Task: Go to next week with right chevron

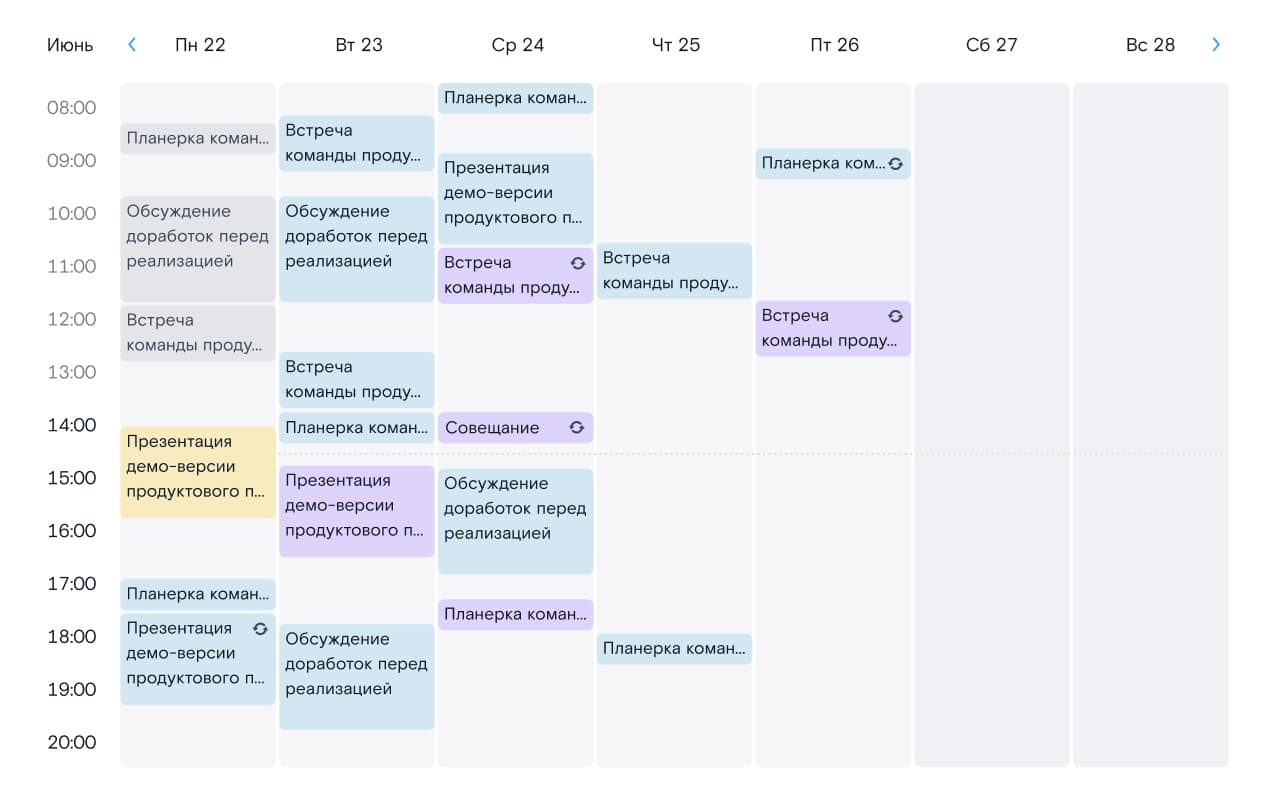Action: [1216, 44]
